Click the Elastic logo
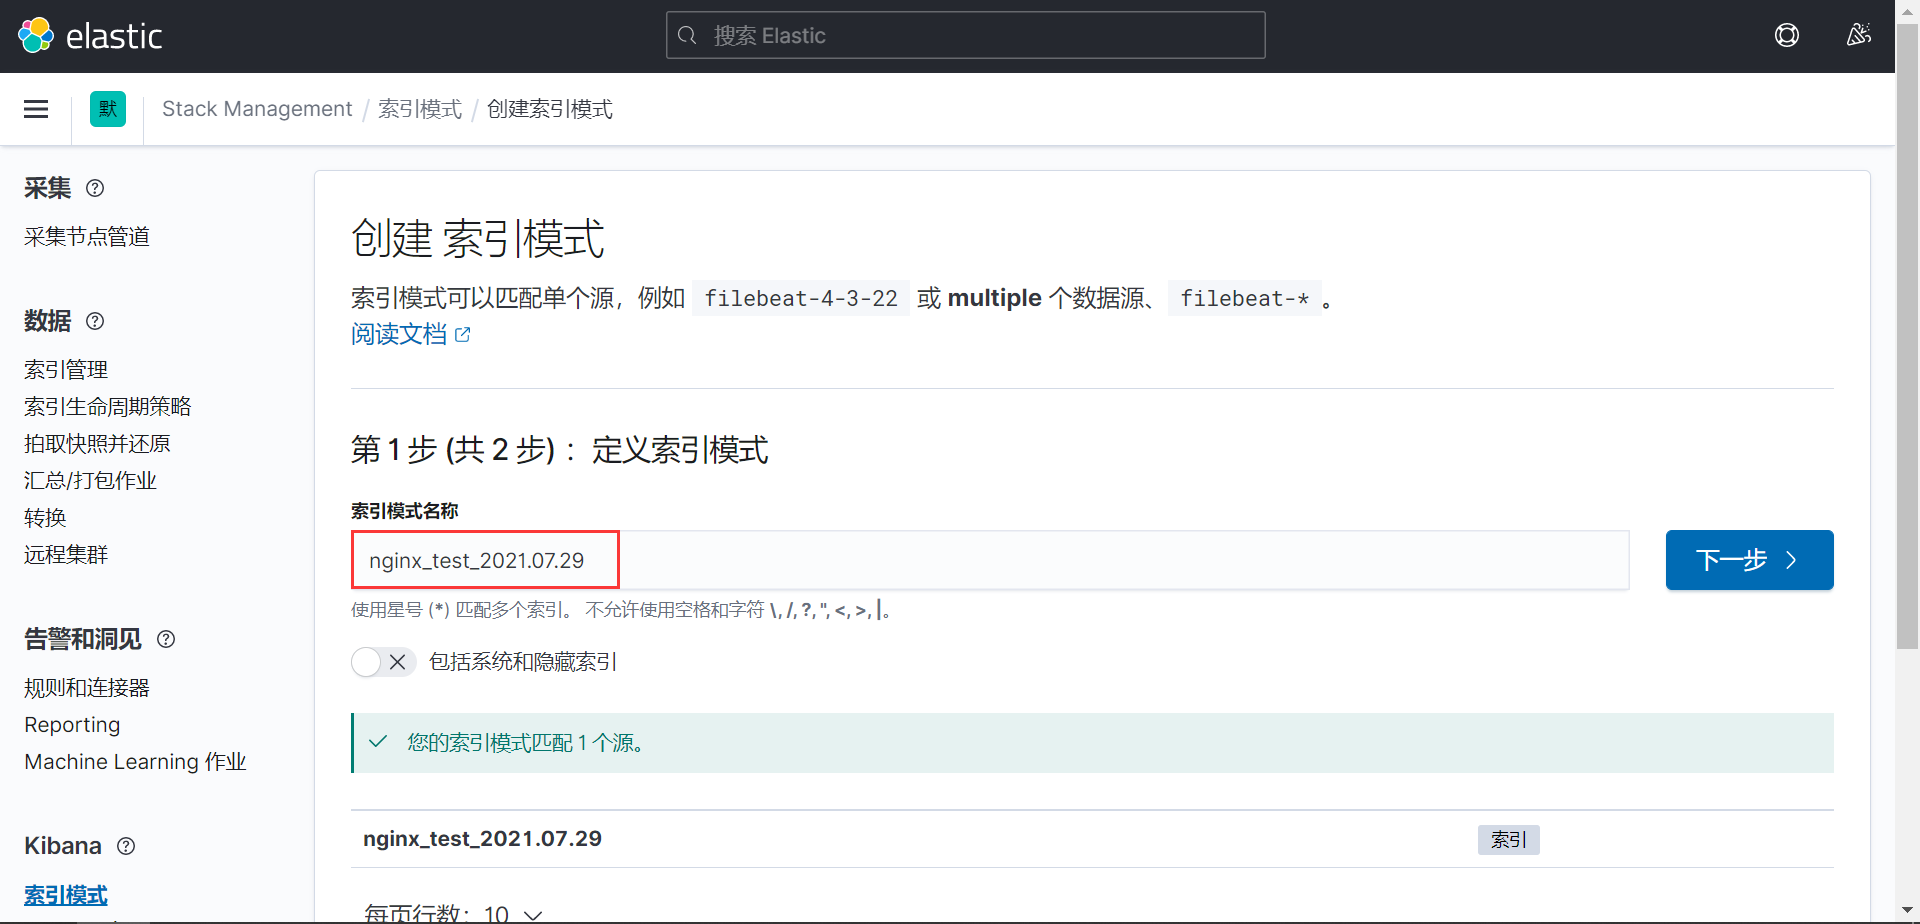The height and width of the screenshot is (924, 1920). 90,36
